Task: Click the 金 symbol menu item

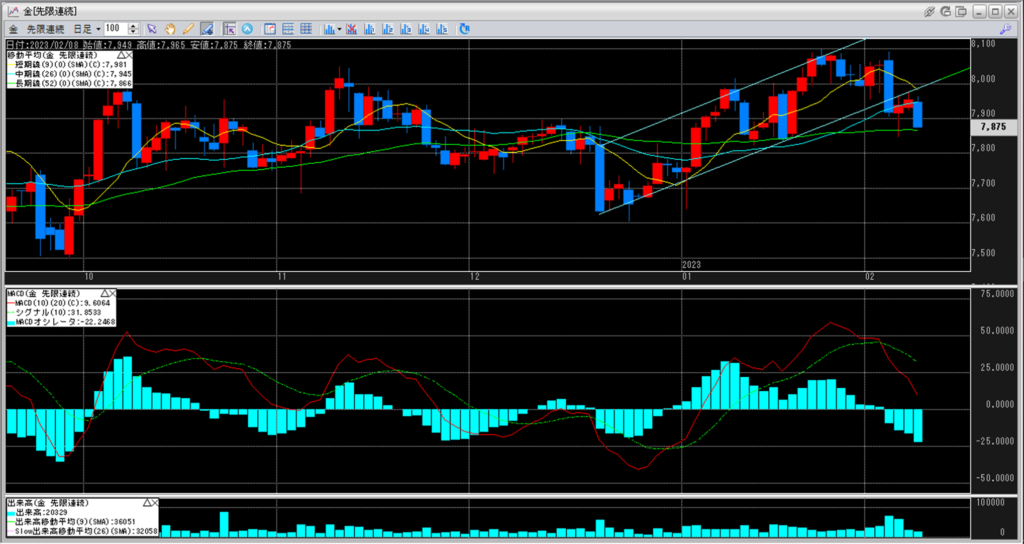Action: coord(14,29)
